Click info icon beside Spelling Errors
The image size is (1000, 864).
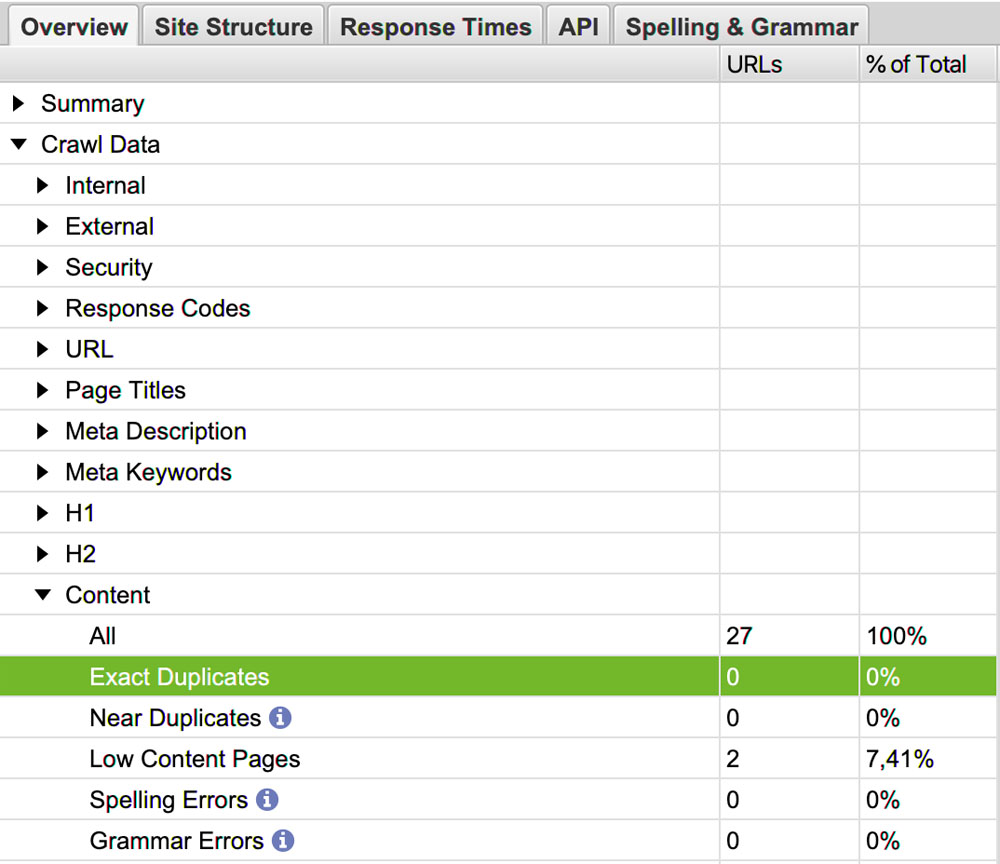pos(267,800)
